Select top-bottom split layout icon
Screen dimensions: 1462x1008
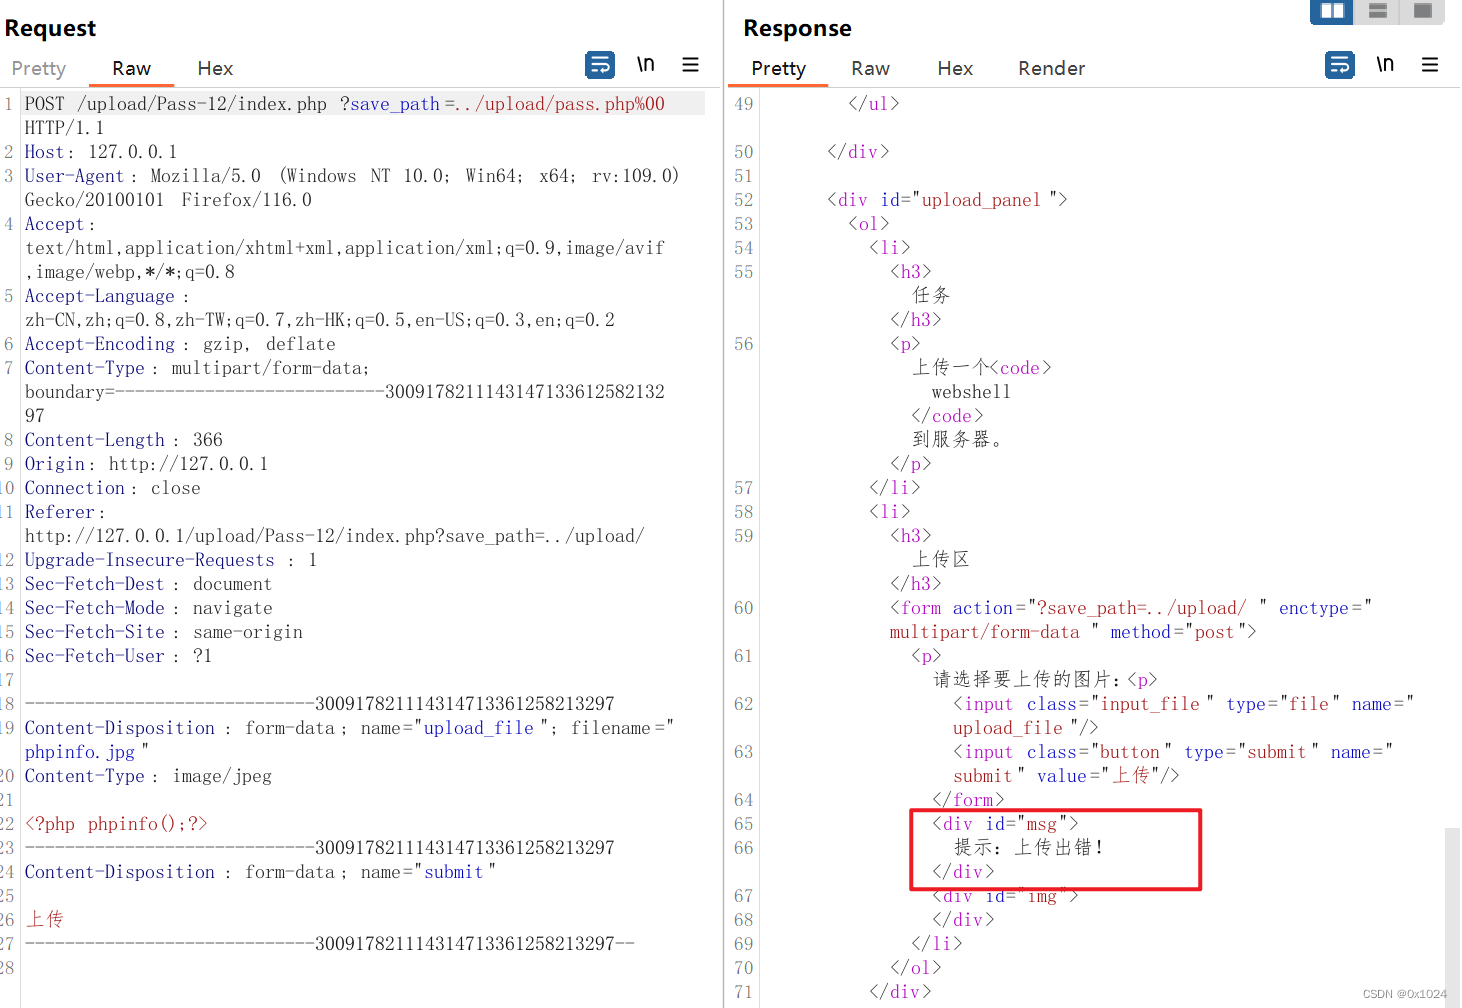click(1377, 11)
